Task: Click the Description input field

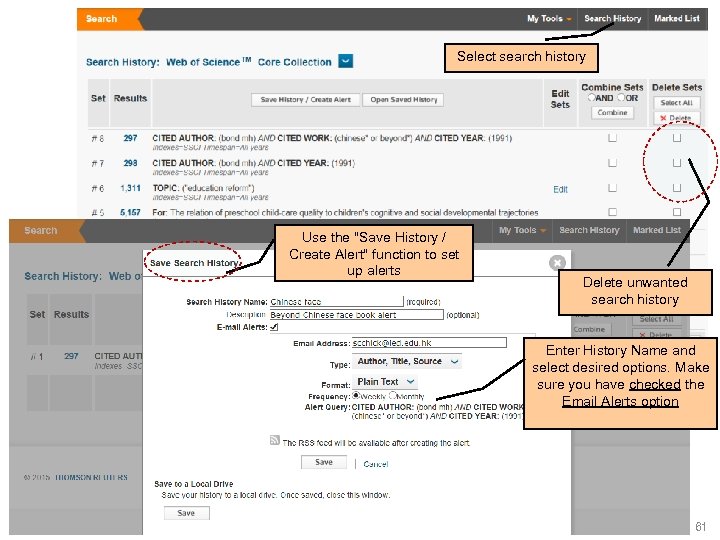Action: 356,315
